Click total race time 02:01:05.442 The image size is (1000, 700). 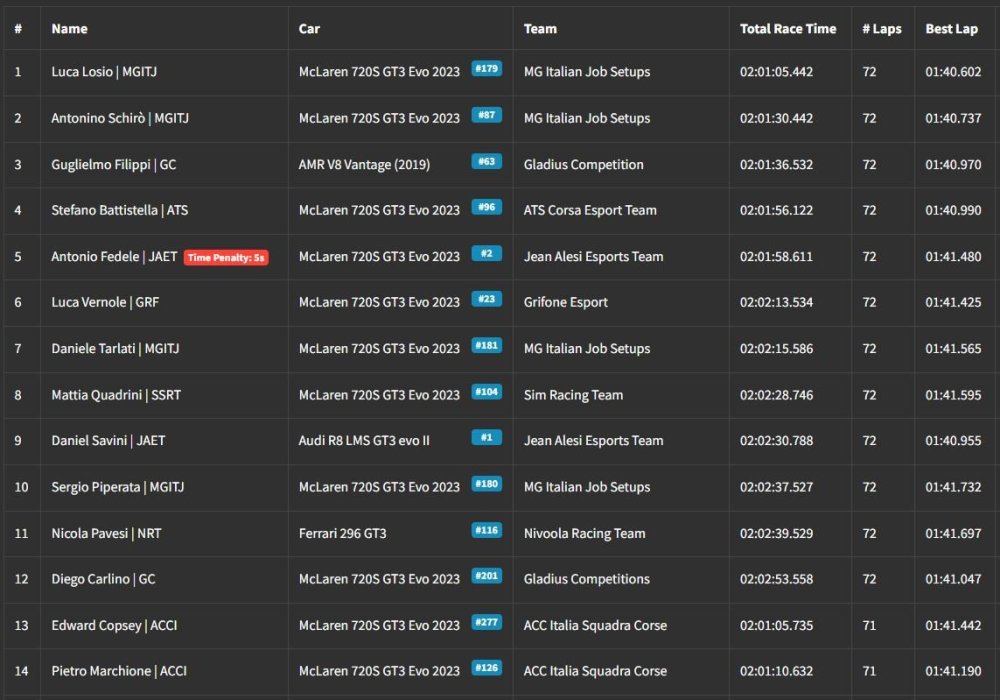[x=776, y=72]
